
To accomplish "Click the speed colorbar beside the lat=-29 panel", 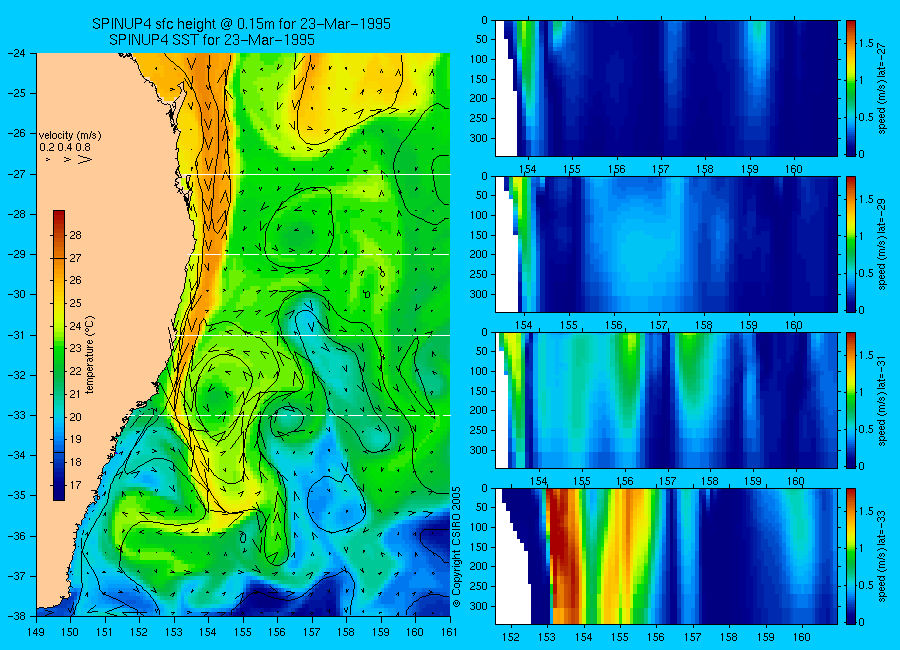I will pos(851,244).
